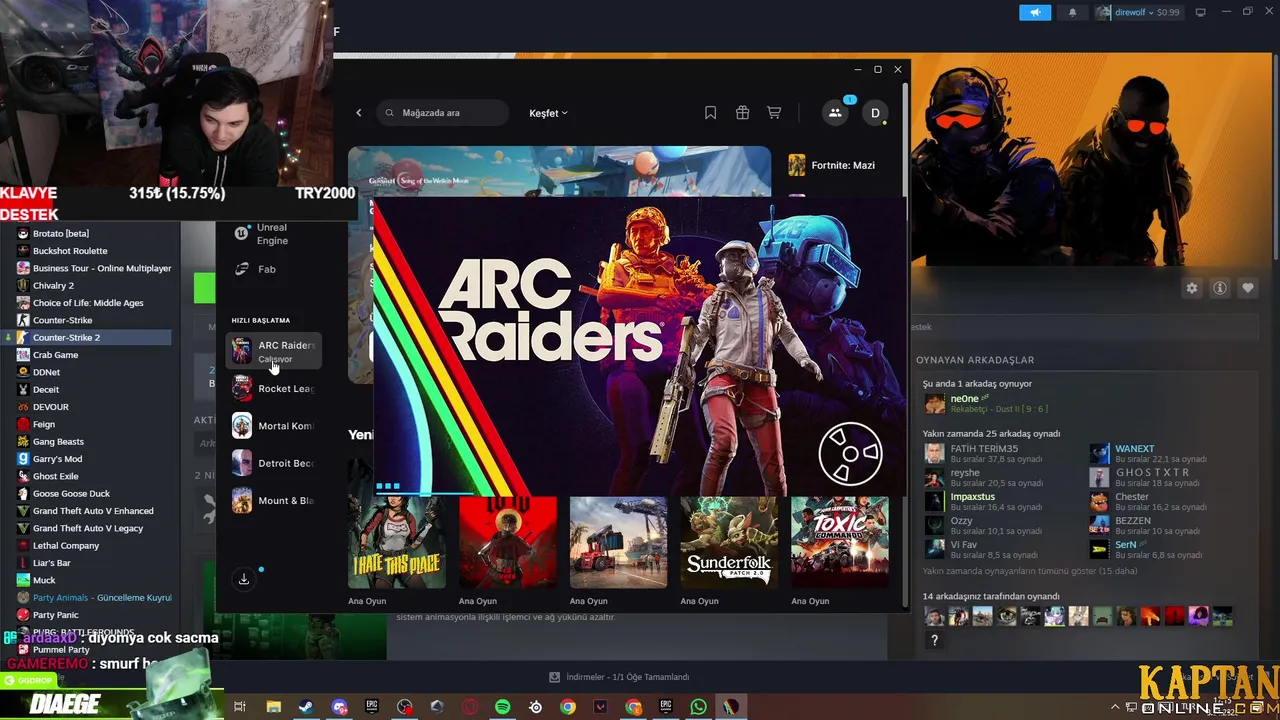
Task: Select Buckshot Roulette in Steam library
Action: (70, 251)
